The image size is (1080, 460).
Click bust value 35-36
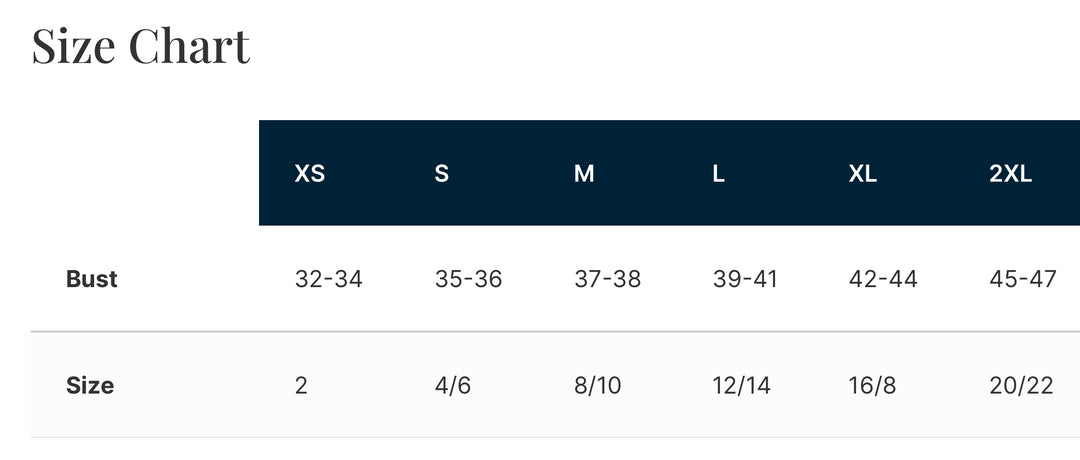click(468, 279)
